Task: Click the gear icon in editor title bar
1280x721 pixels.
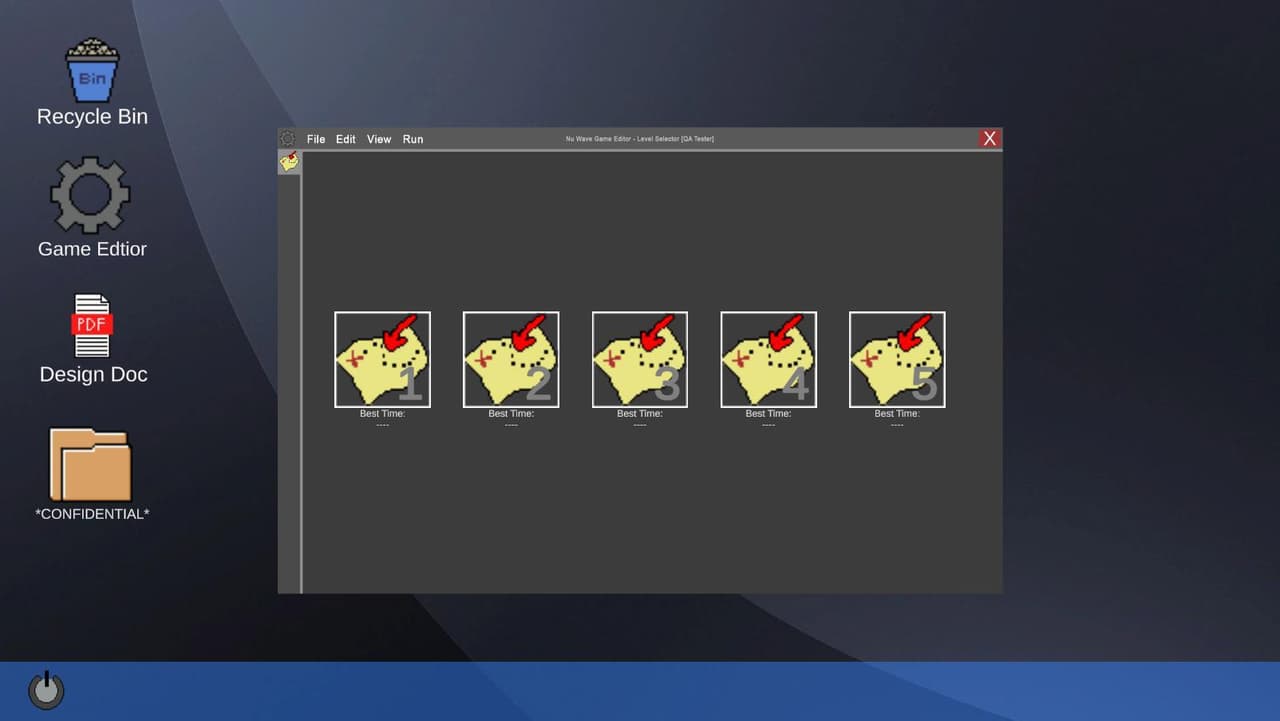Action: coord(288,139)
